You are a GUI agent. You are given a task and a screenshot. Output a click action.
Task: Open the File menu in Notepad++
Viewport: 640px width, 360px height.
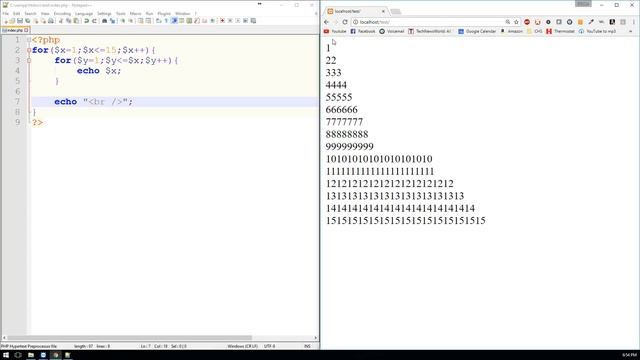coord(5,13)
